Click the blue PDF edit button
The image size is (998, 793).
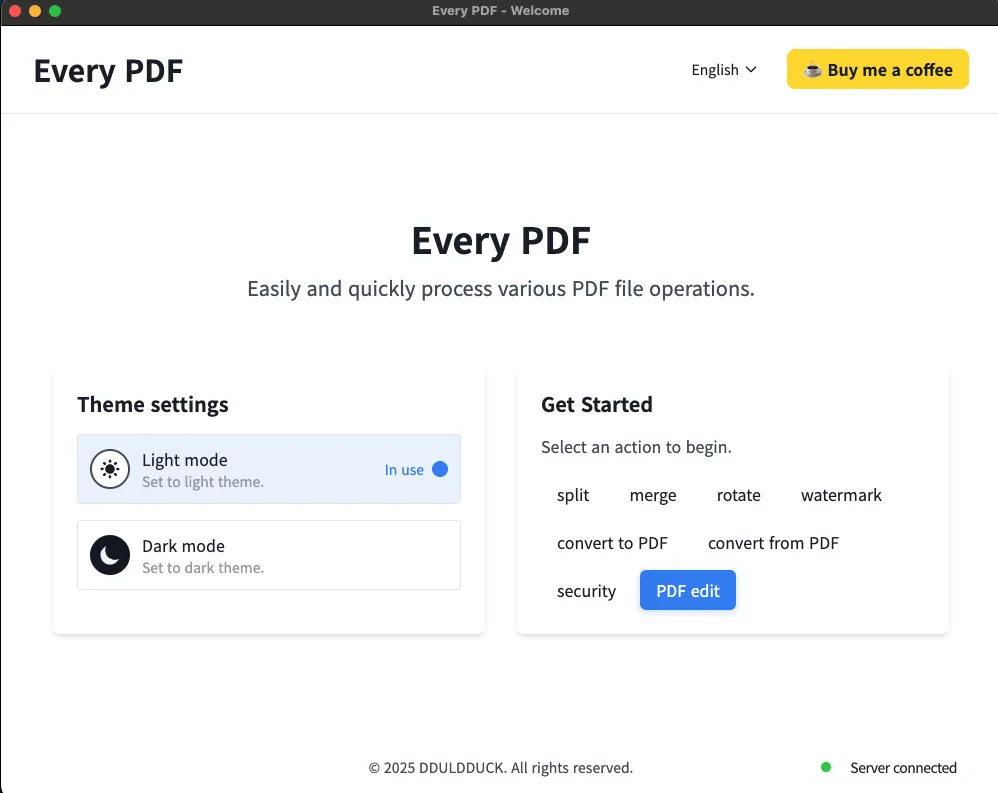coord(687,591)
